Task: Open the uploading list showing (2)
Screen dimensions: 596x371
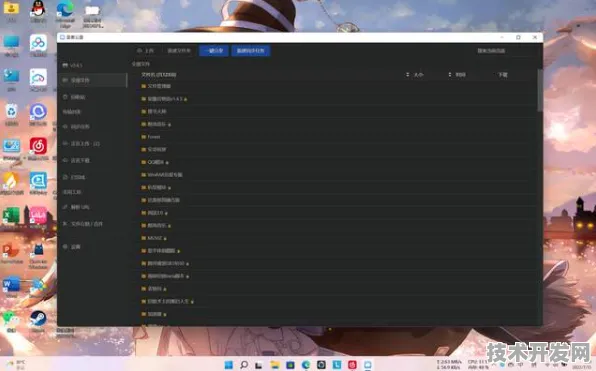Action: [81, 144]
